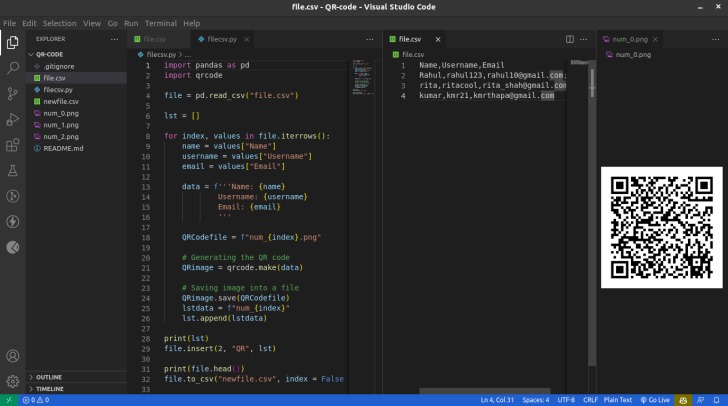Switch to the file.csv tab in left group

(x=159, y=39)
